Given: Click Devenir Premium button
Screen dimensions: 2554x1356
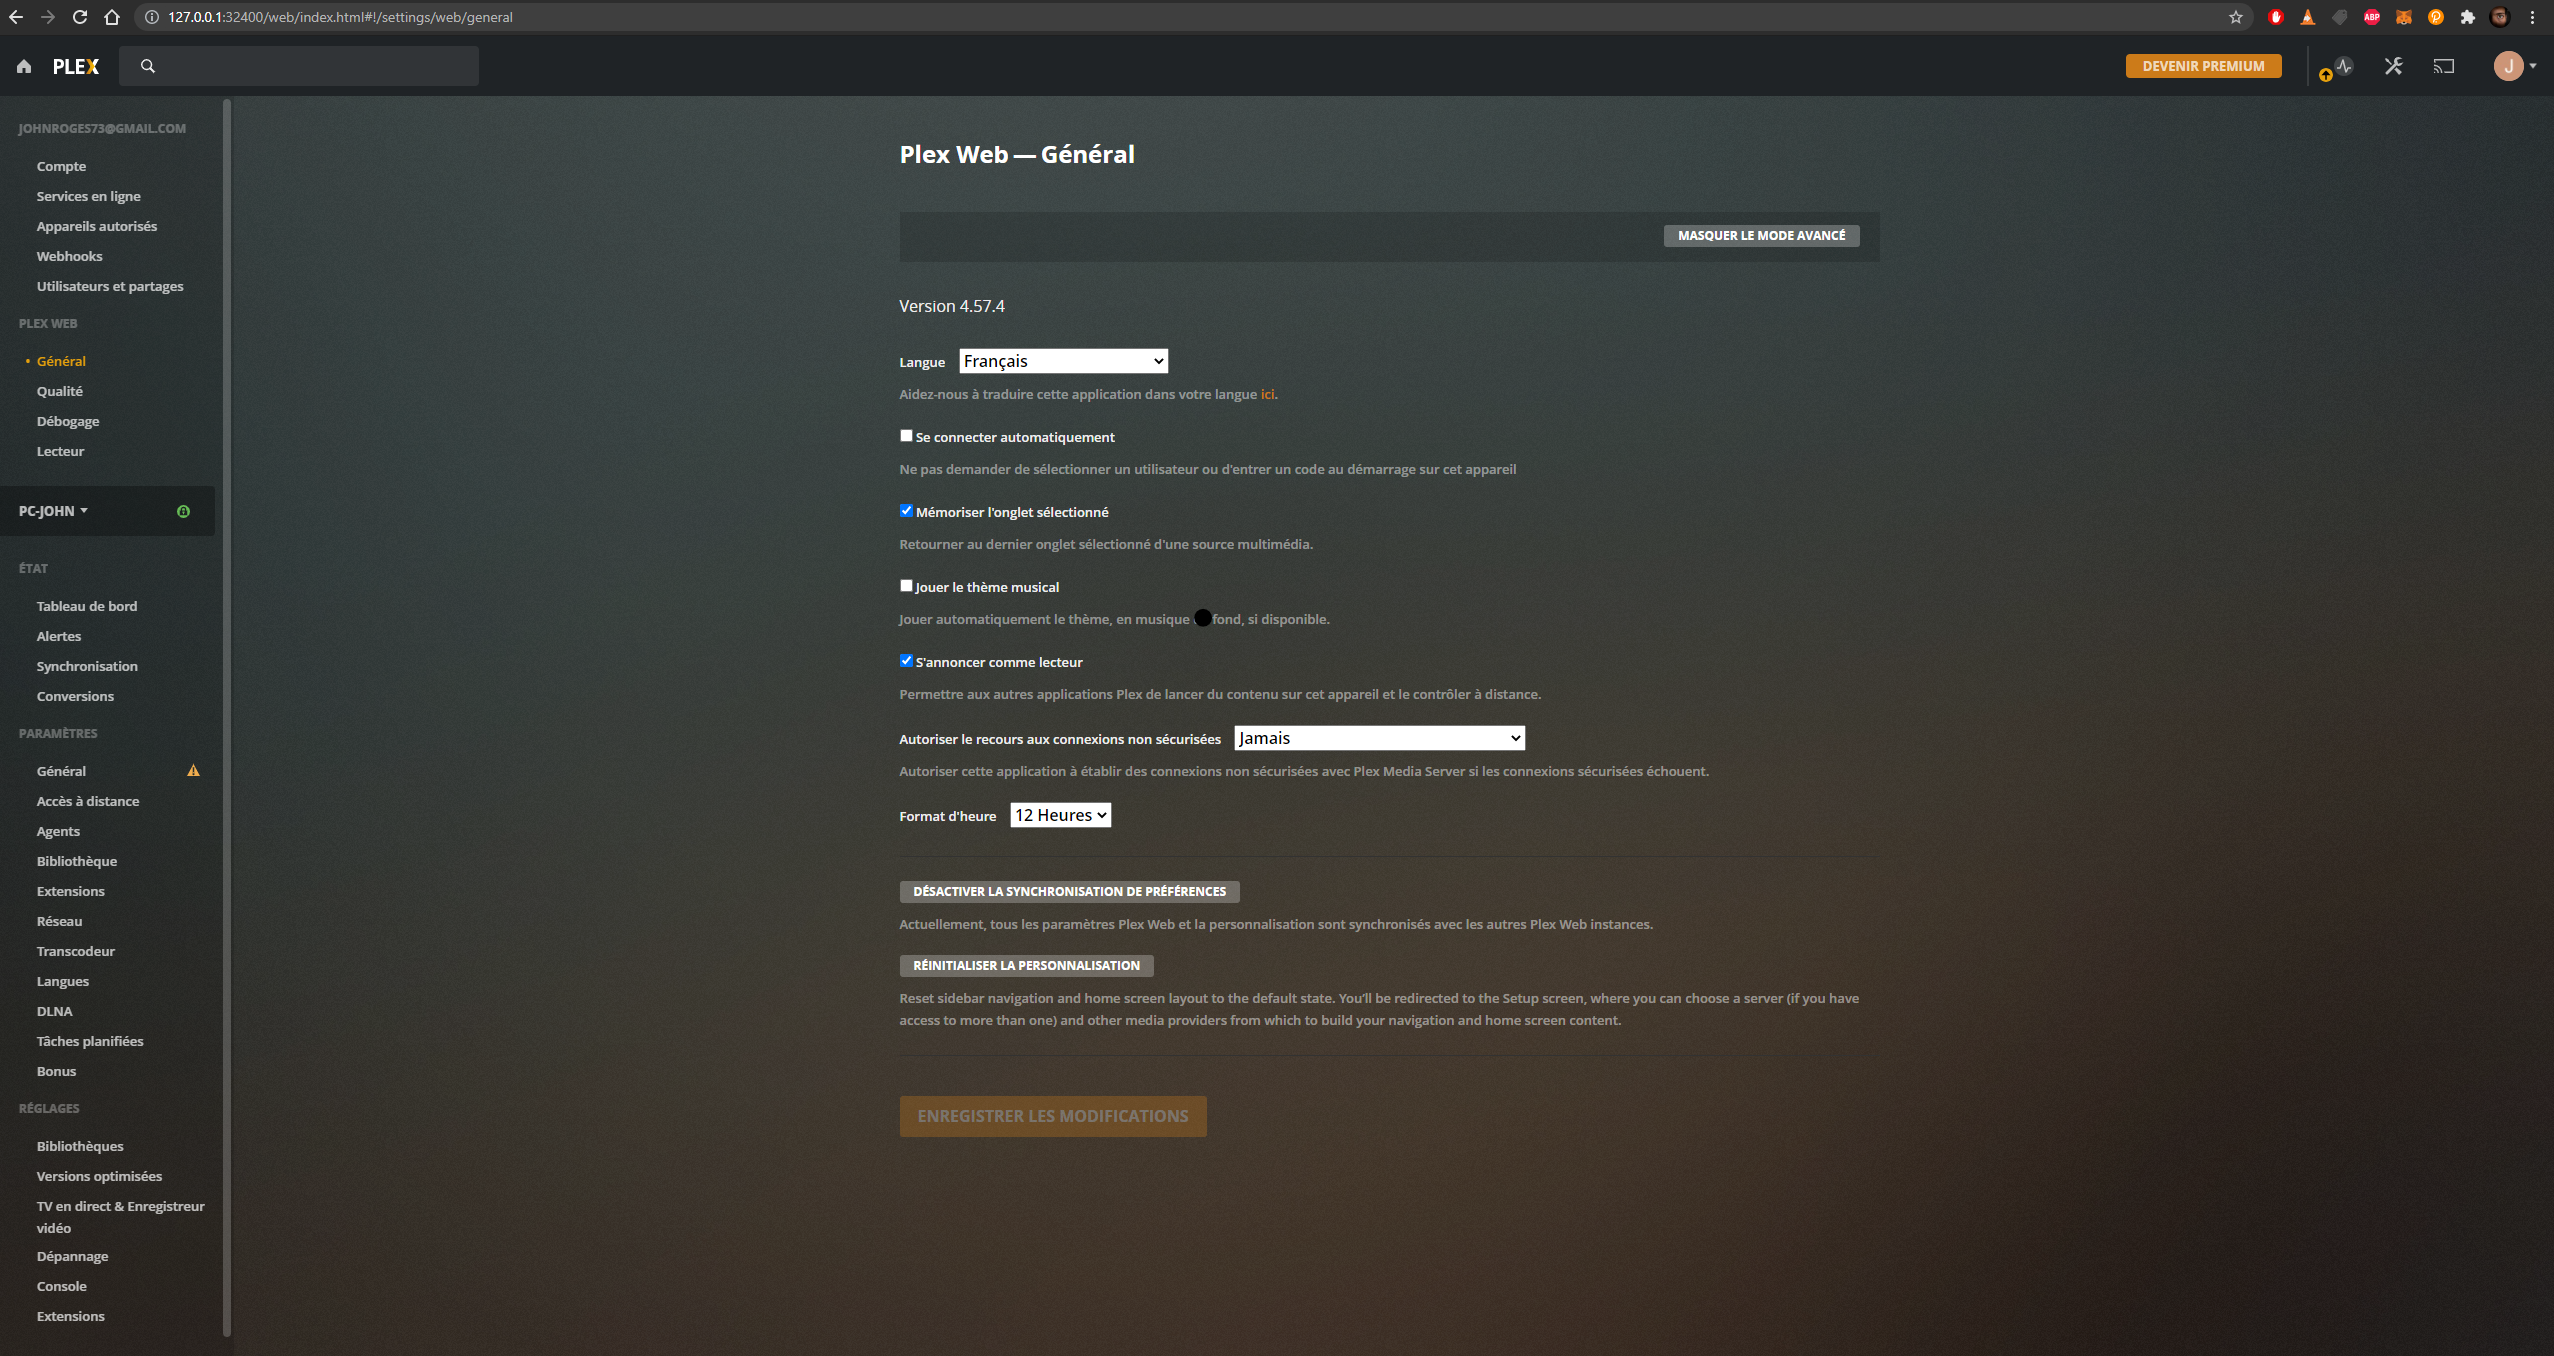Looking at the screenshot, I should coord(2203,66).
